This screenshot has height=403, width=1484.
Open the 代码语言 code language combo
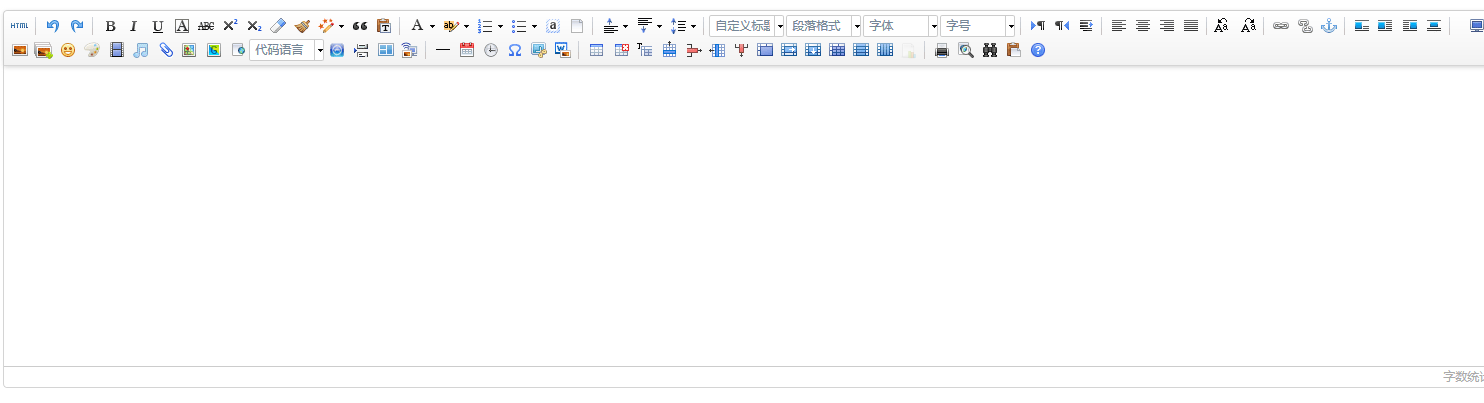point(287,50)
